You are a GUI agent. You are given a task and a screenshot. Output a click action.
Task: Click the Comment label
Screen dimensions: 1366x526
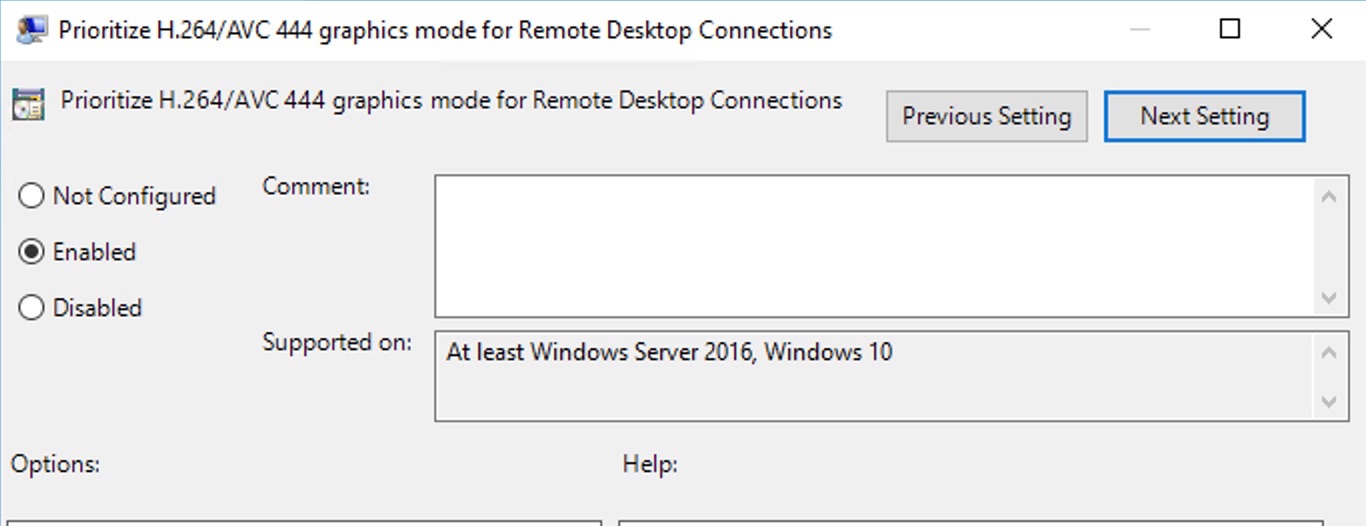[316, 186]
